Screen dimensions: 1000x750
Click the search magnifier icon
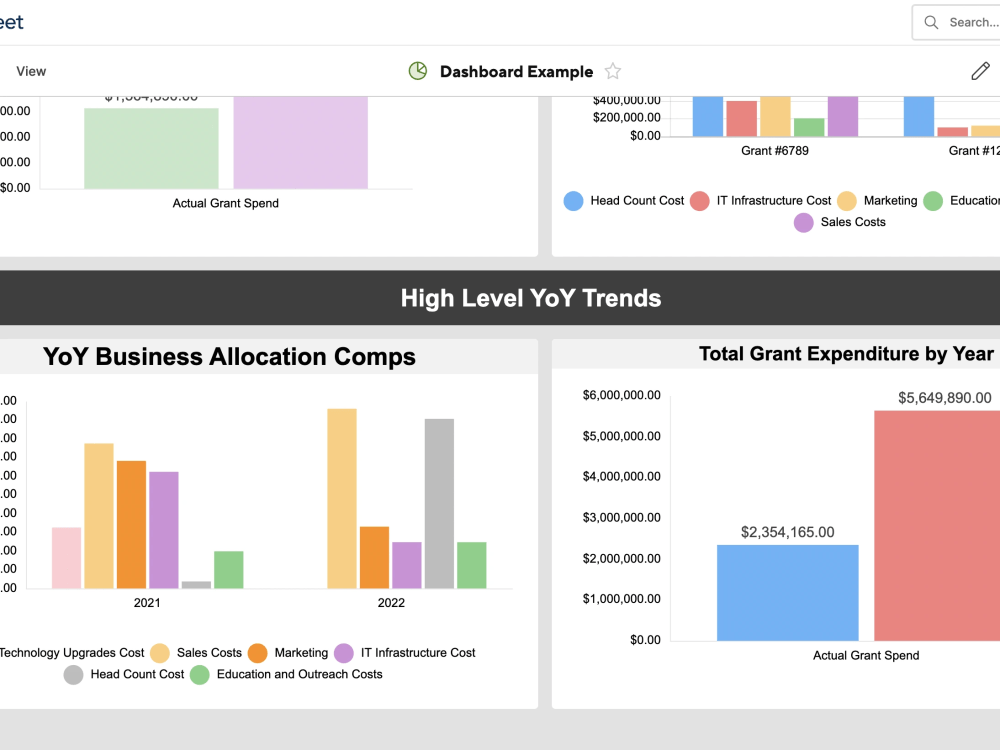[931, 22]
